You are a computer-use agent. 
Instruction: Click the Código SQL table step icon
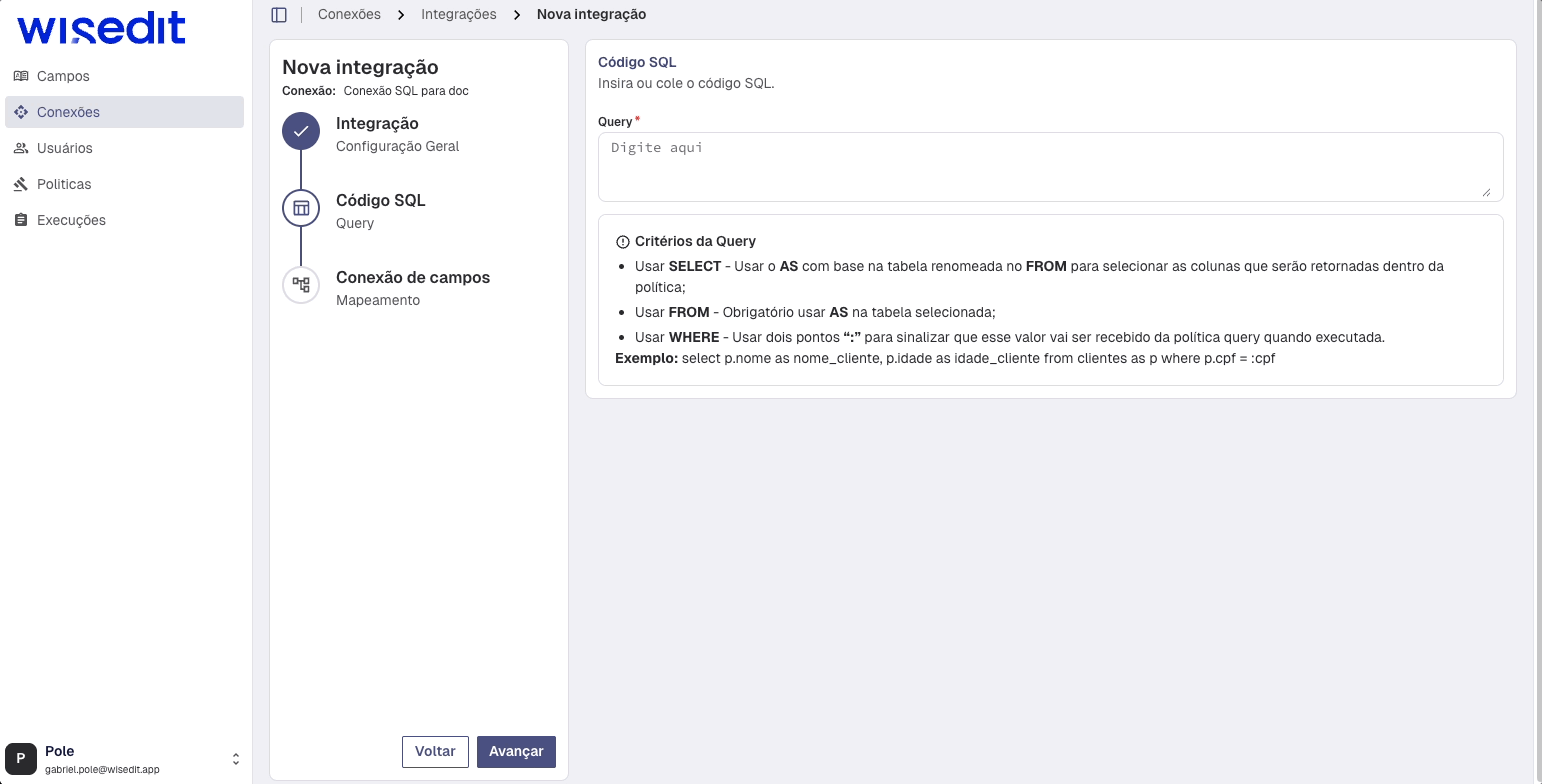(301, 208)
